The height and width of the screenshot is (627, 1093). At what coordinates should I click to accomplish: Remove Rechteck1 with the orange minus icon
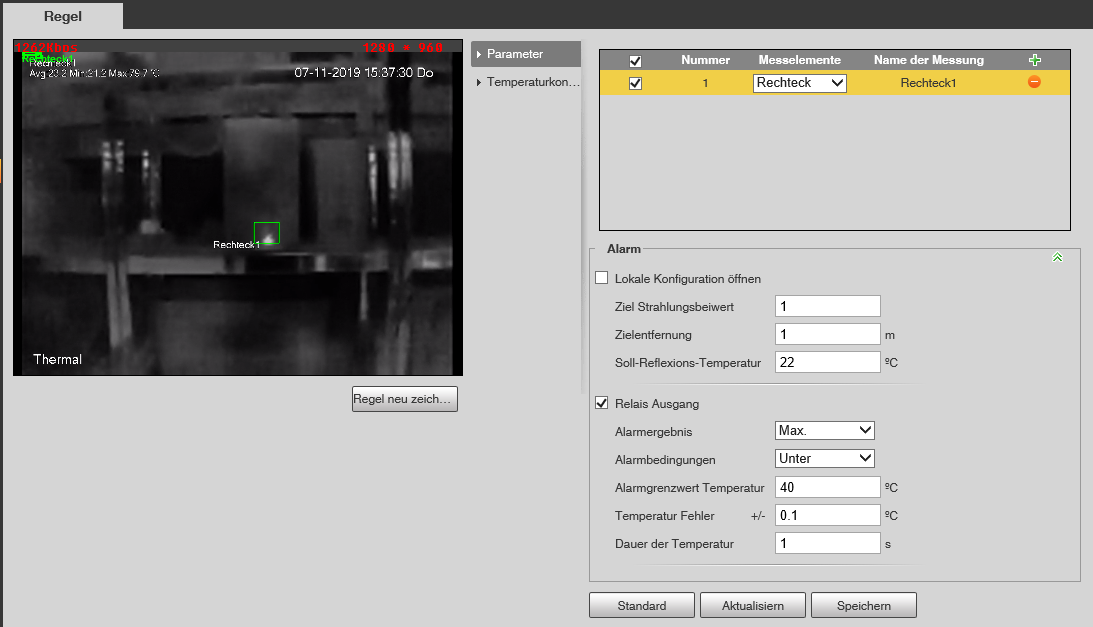click(x=1034, y=82)
